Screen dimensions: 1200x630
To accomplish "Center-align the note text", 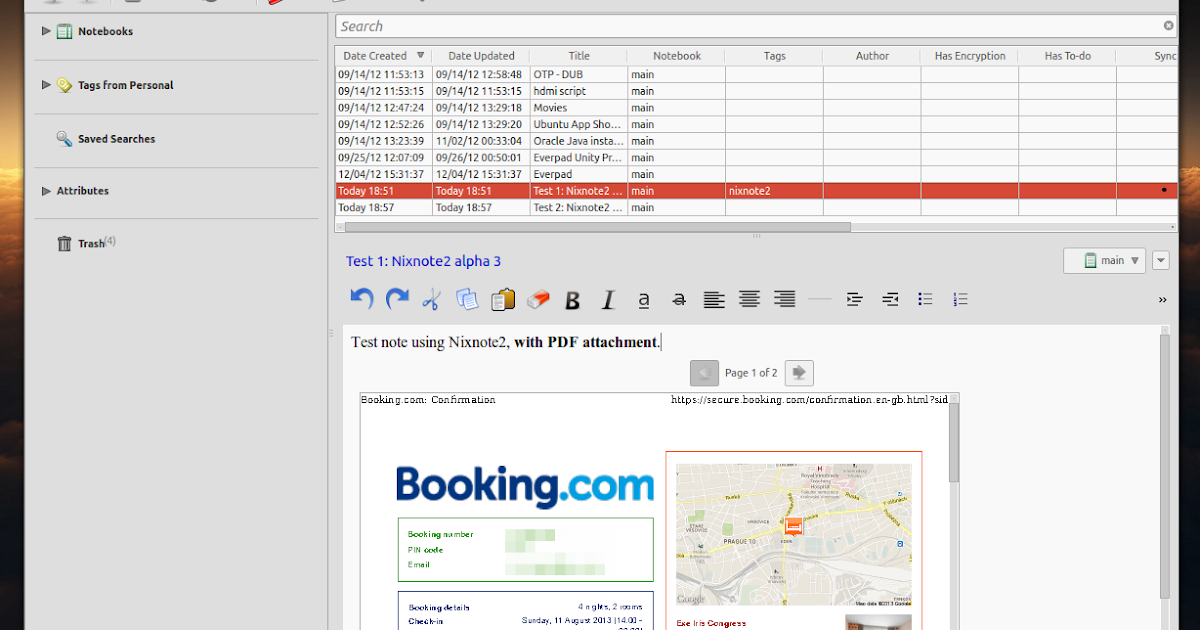I will tap(749, 299).
